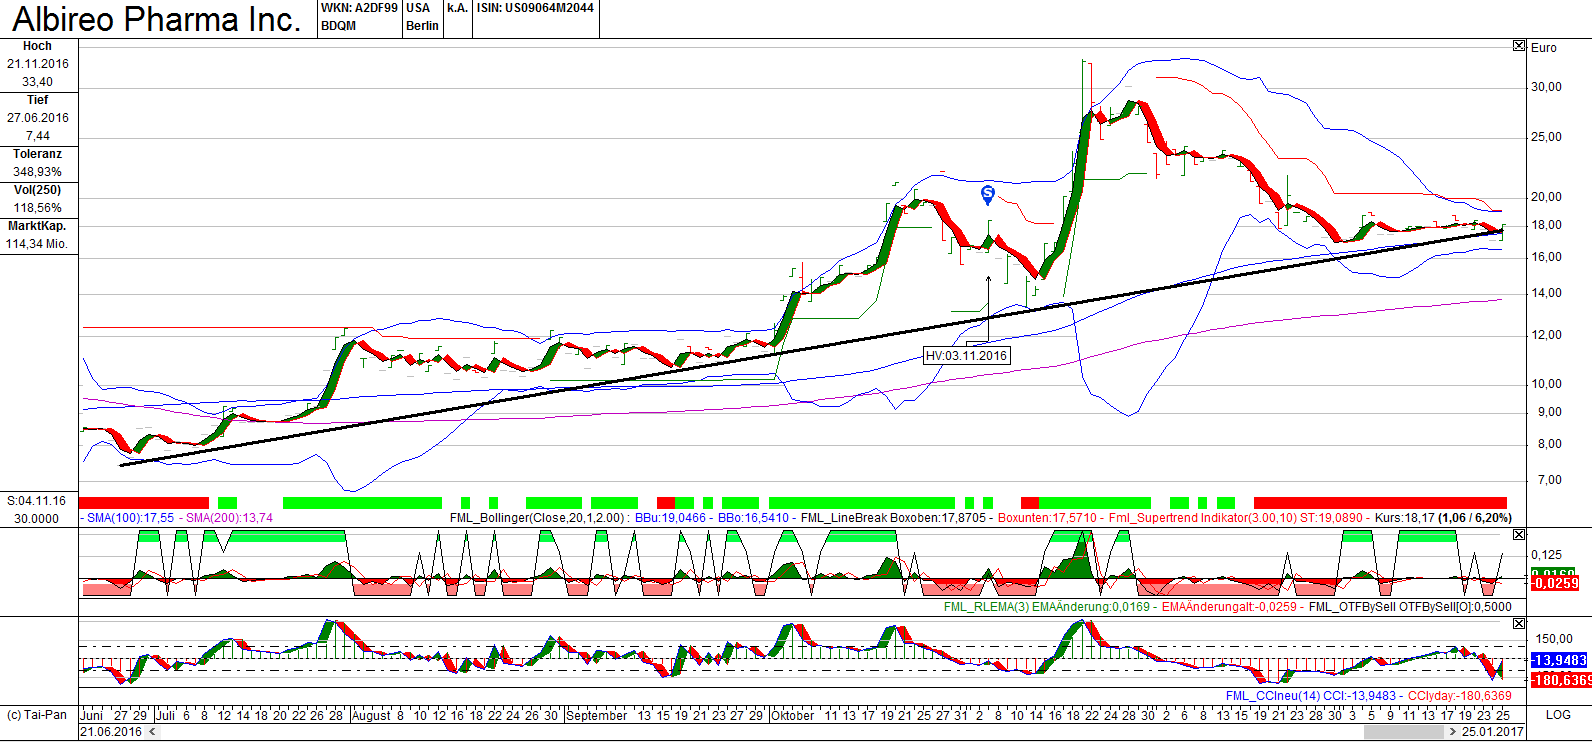This screenshot has width=1592, height=742.
Task: Select the Albireo Pharma Inc. title
Action: click(x=156, y=19)
